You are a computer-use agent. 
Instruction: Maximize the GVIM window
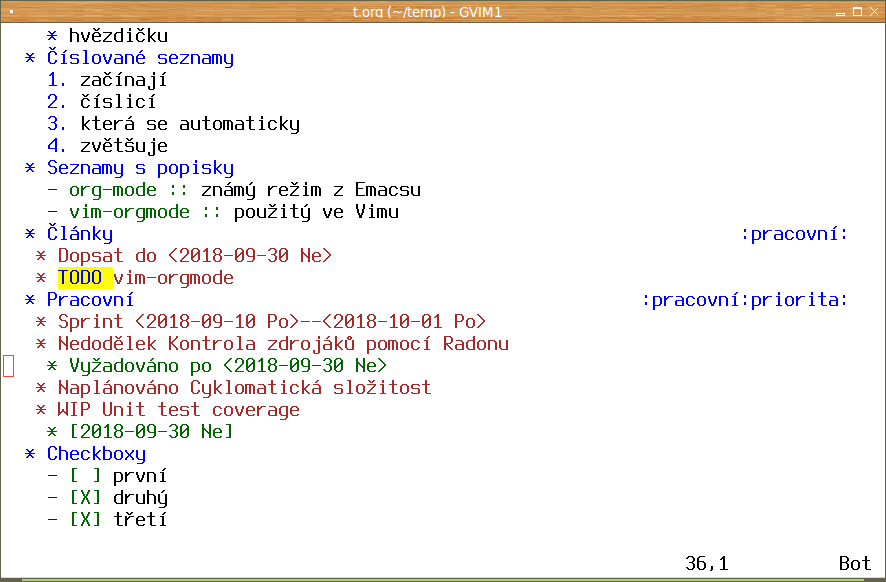[857, 12]
